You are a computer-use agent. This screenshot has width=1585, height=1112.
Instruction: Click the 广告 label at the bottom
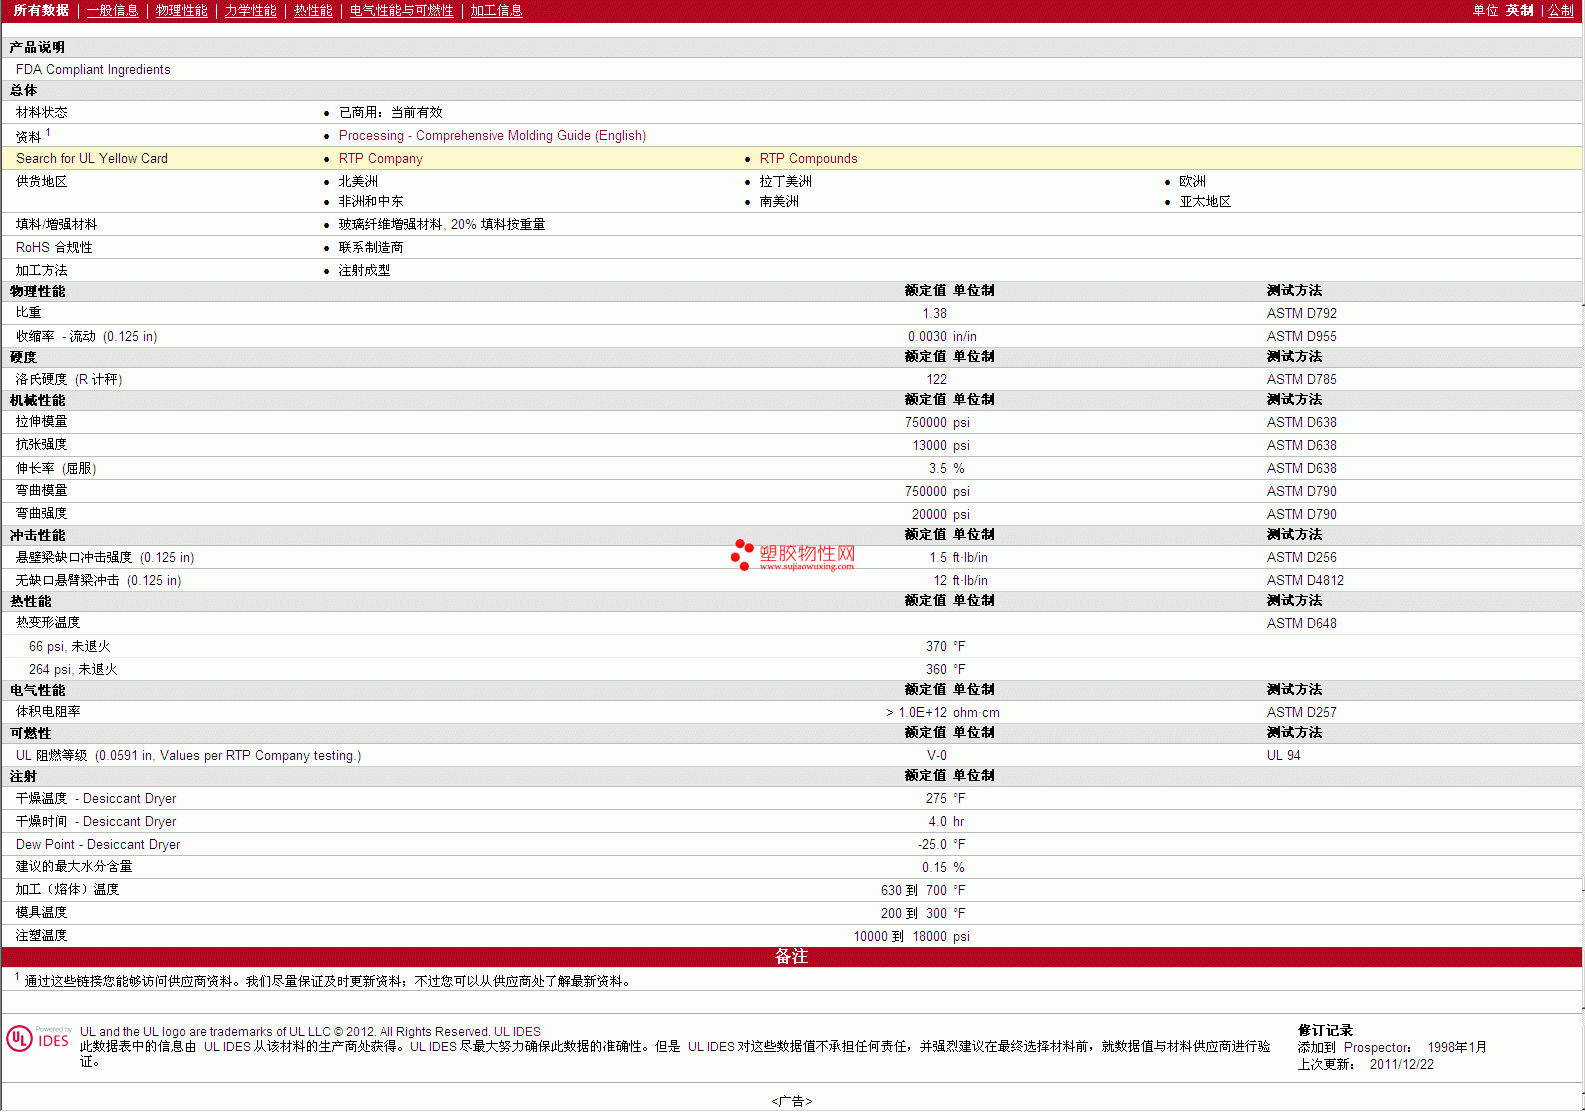tap(791, 1101)
